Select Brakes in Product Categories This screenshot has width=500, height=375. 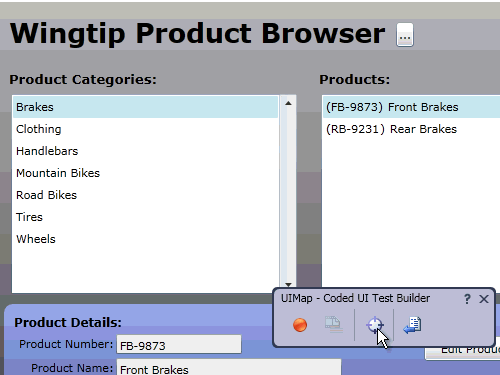pos(145,107)
